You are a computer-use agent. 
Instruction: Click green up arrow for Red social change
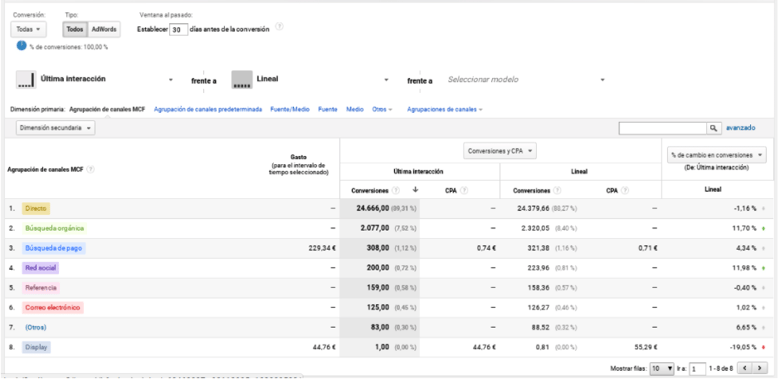point(763,269)
